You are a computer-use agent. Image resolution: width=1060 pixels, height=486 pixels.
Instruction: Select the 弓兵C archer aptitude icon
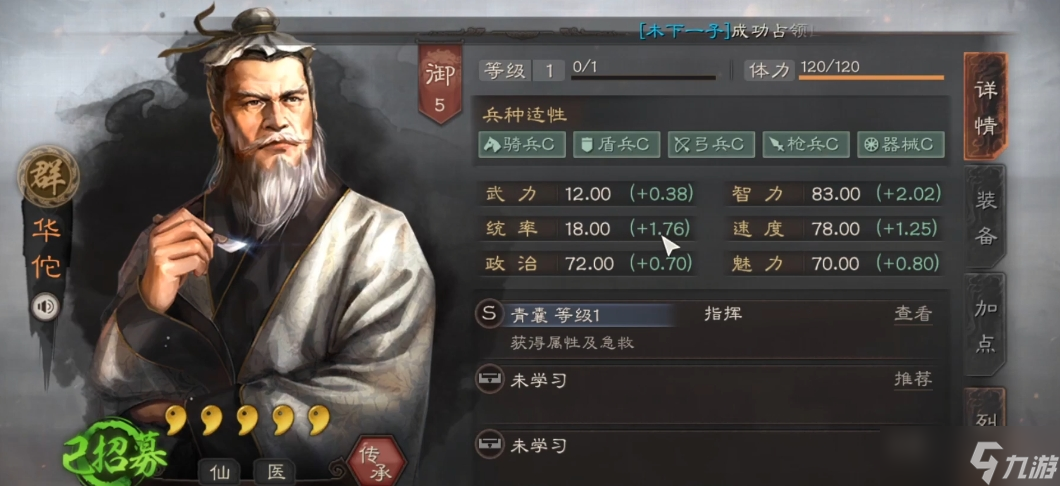pyautogui.click(x=711, y=144)
